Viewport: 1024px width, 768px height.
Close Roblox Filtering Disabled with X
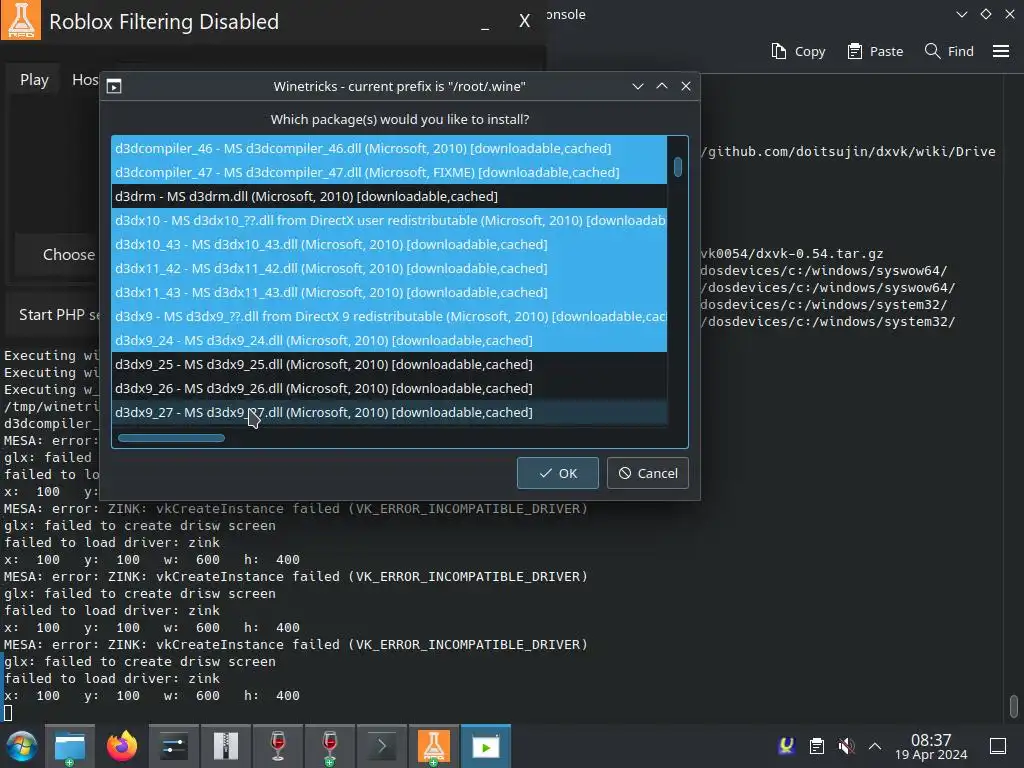(524, 21)
